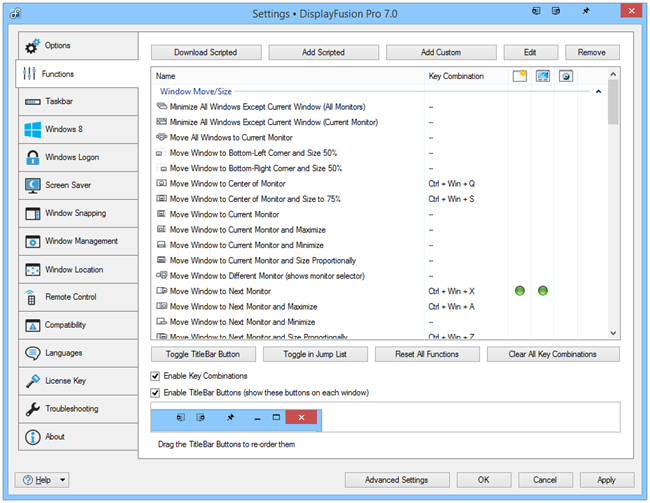650x503 pixels.
Task: Click the icon beside Move Window to Center of Monitor
Action: click(161, 183)
